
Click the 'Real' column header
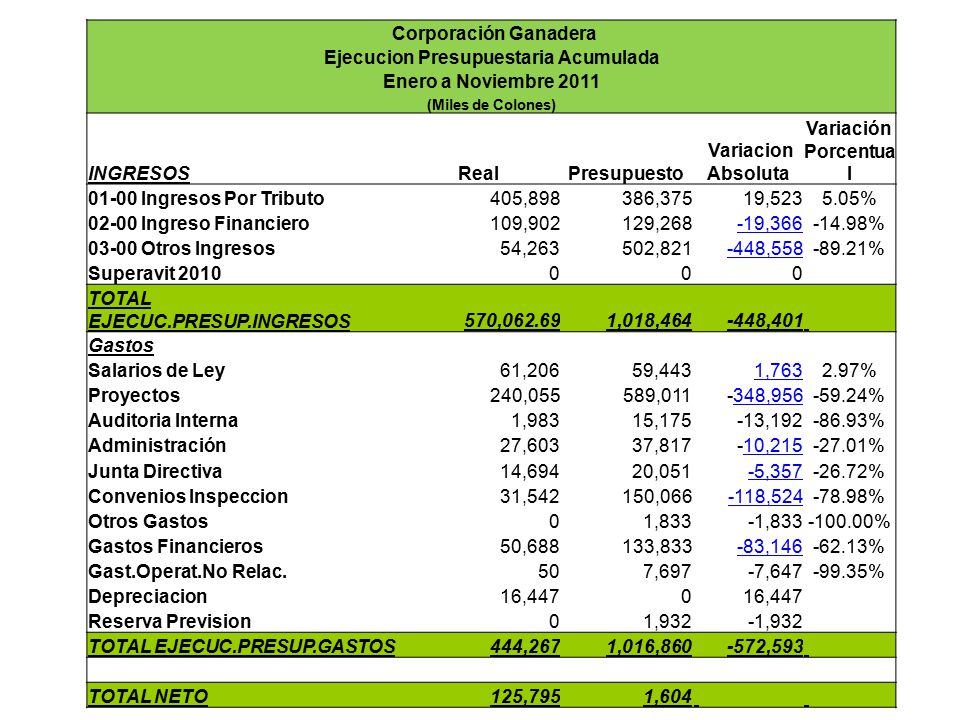click(x=478, y=173)
